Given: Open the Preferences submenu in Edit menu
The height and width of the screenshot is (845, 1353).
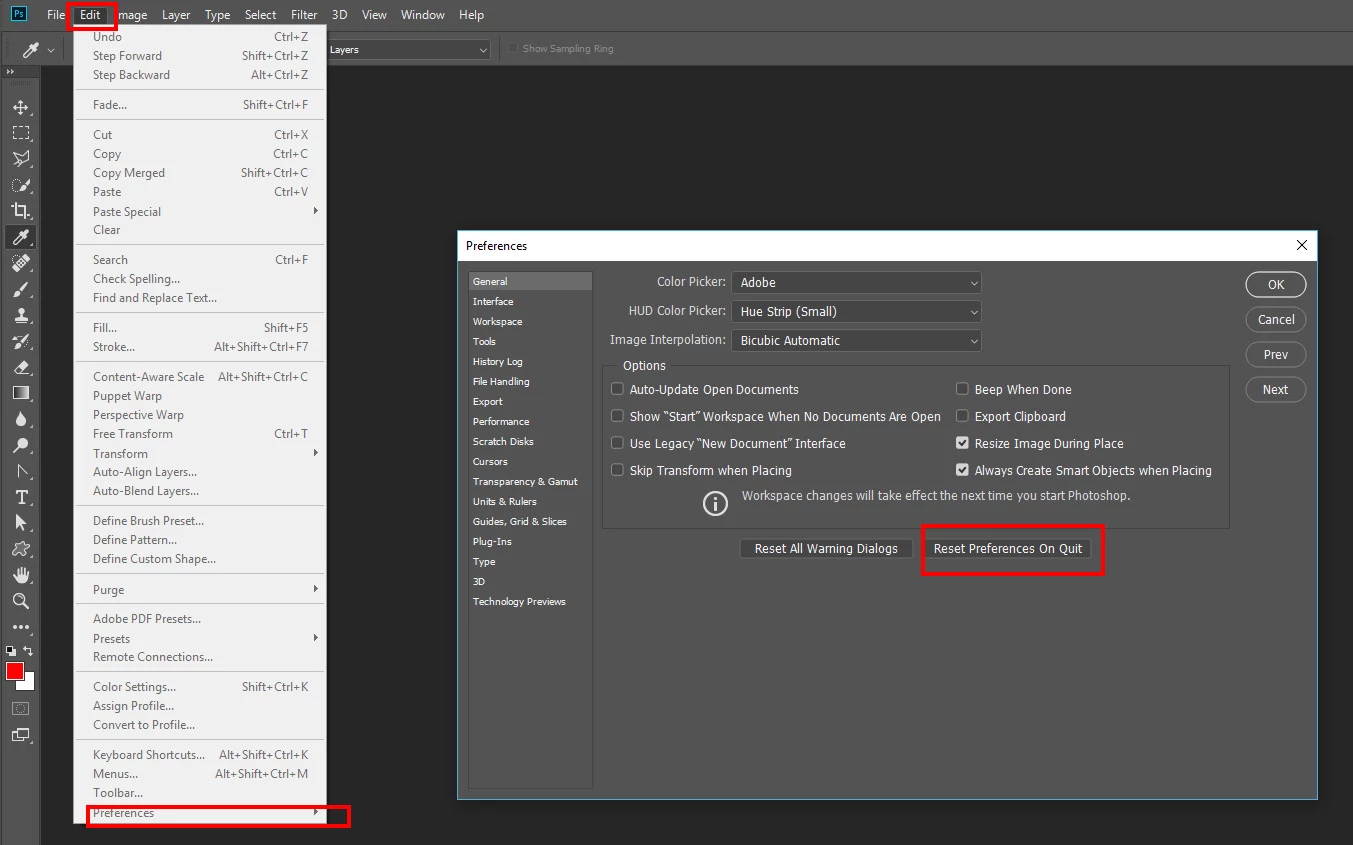Looking at the screenshot, I should [201, 813].
